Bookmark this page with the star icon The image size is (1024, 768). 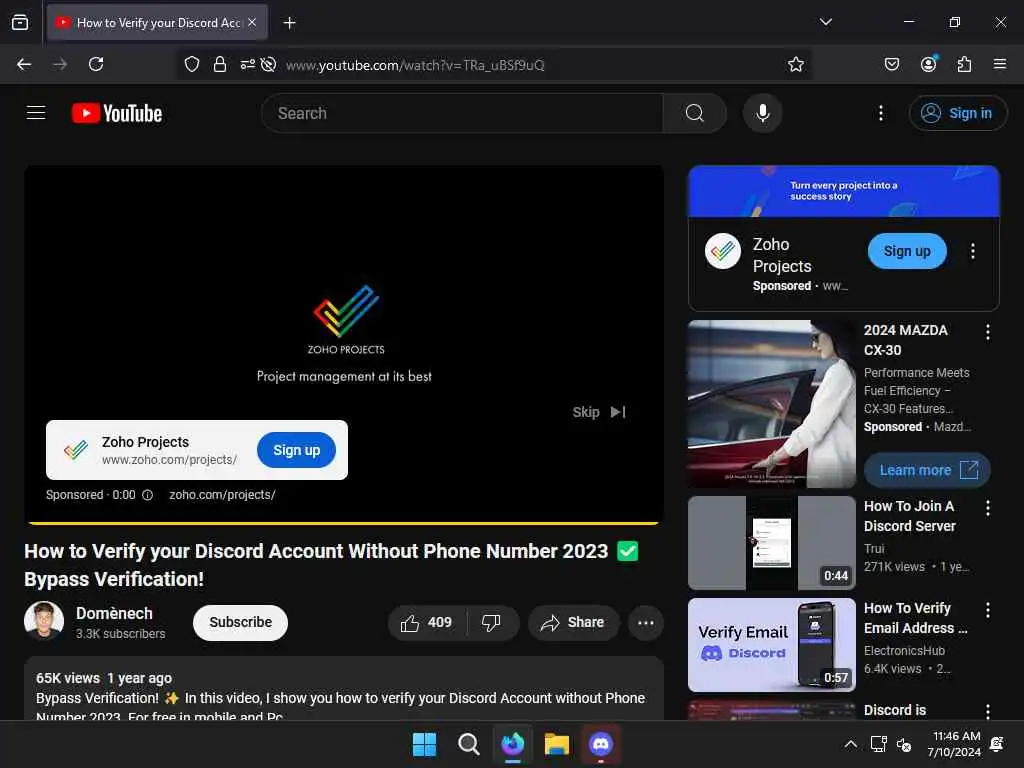795,64
